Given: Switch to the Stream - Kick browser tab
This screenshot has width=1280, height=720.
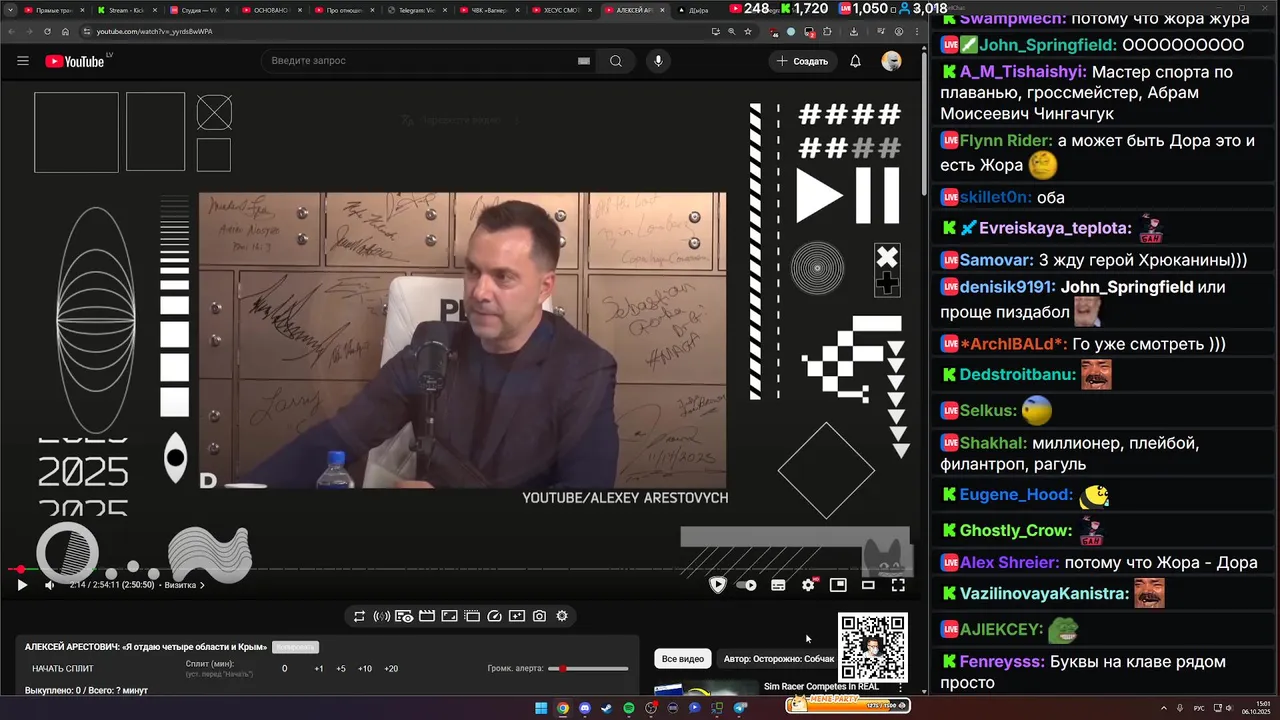Looking at the screenshot, I should [x=125, y=10].
